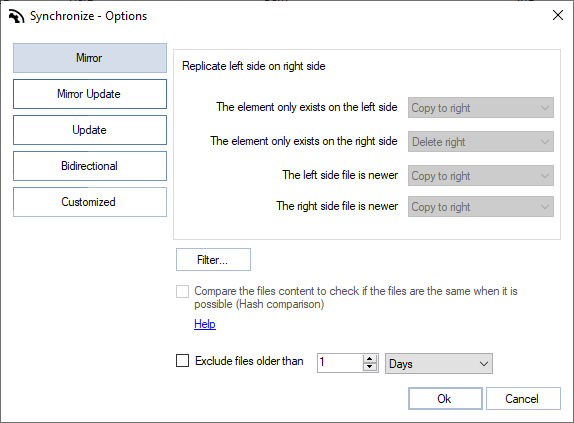This screenshot has width=574, height=423.
Task: Click the Synchronize app icon in title bar
Action: coord(16,16)
